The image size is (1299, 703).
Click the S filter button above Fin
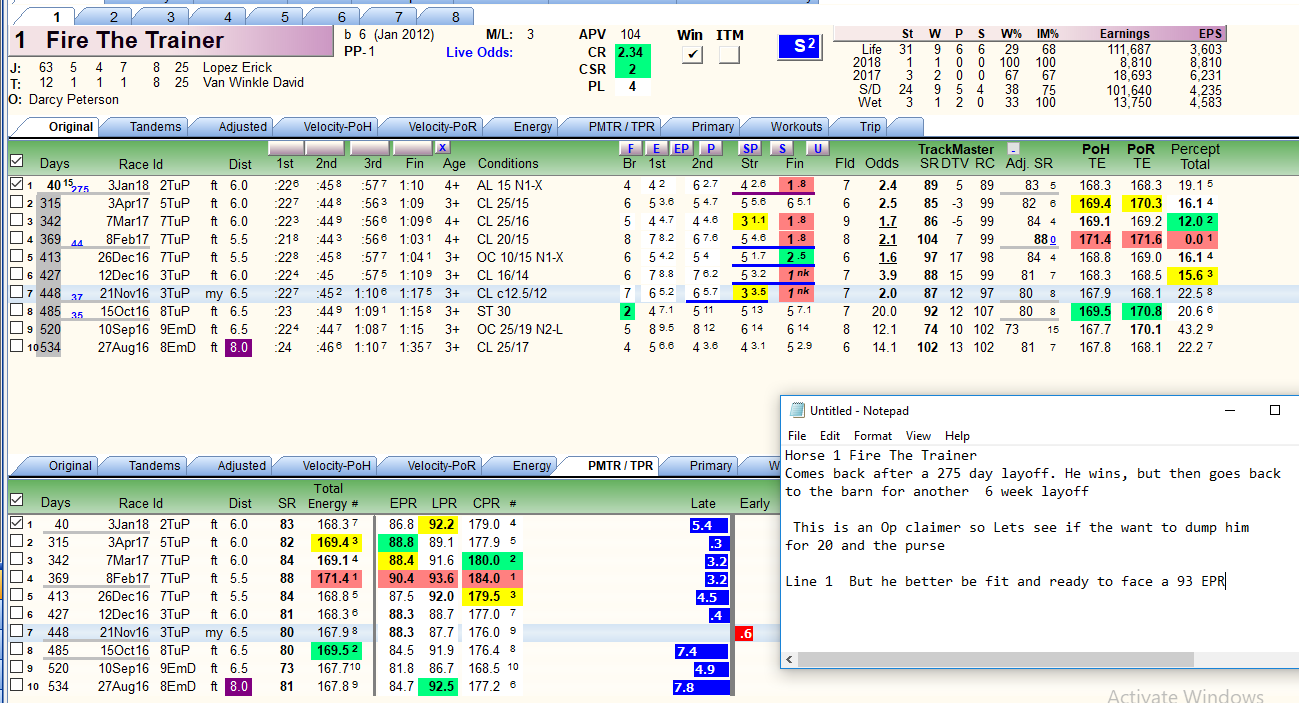pyautogui.click(x=782, y=148)
